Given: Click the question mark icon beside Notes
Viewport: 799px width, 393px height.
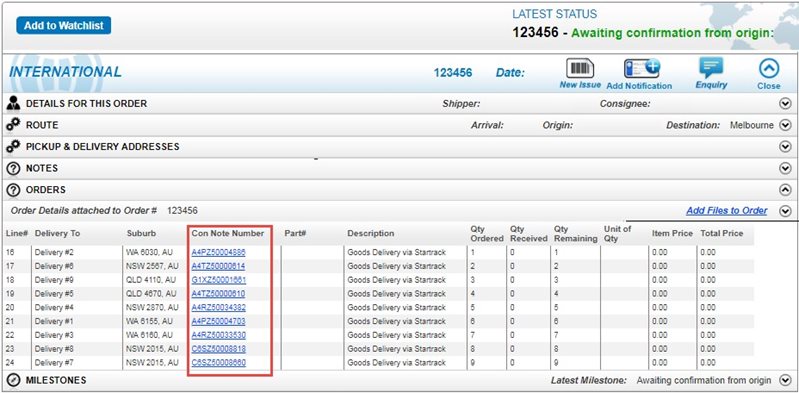Looking at the screenshot, I should point(14,168).
